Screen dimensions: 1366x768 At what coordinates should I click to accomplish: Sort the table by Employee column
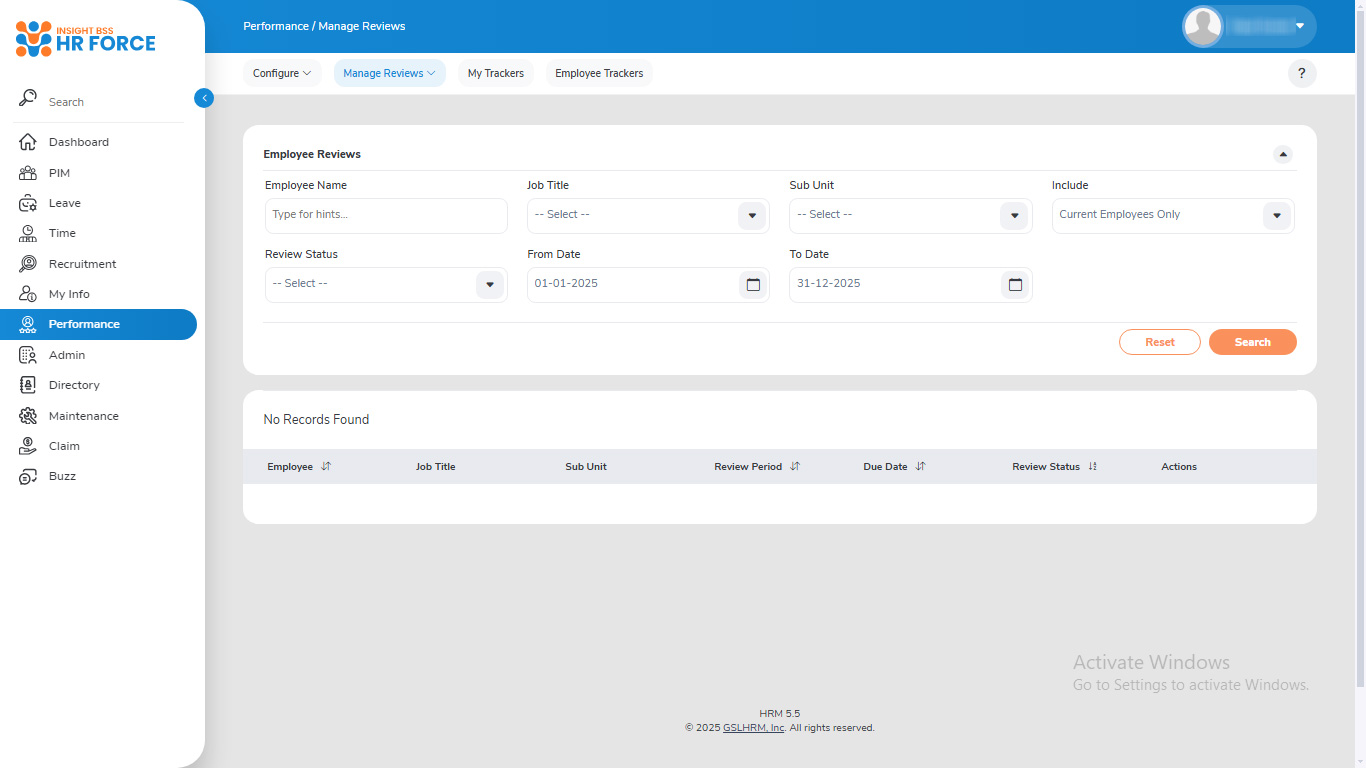point(326,467)
